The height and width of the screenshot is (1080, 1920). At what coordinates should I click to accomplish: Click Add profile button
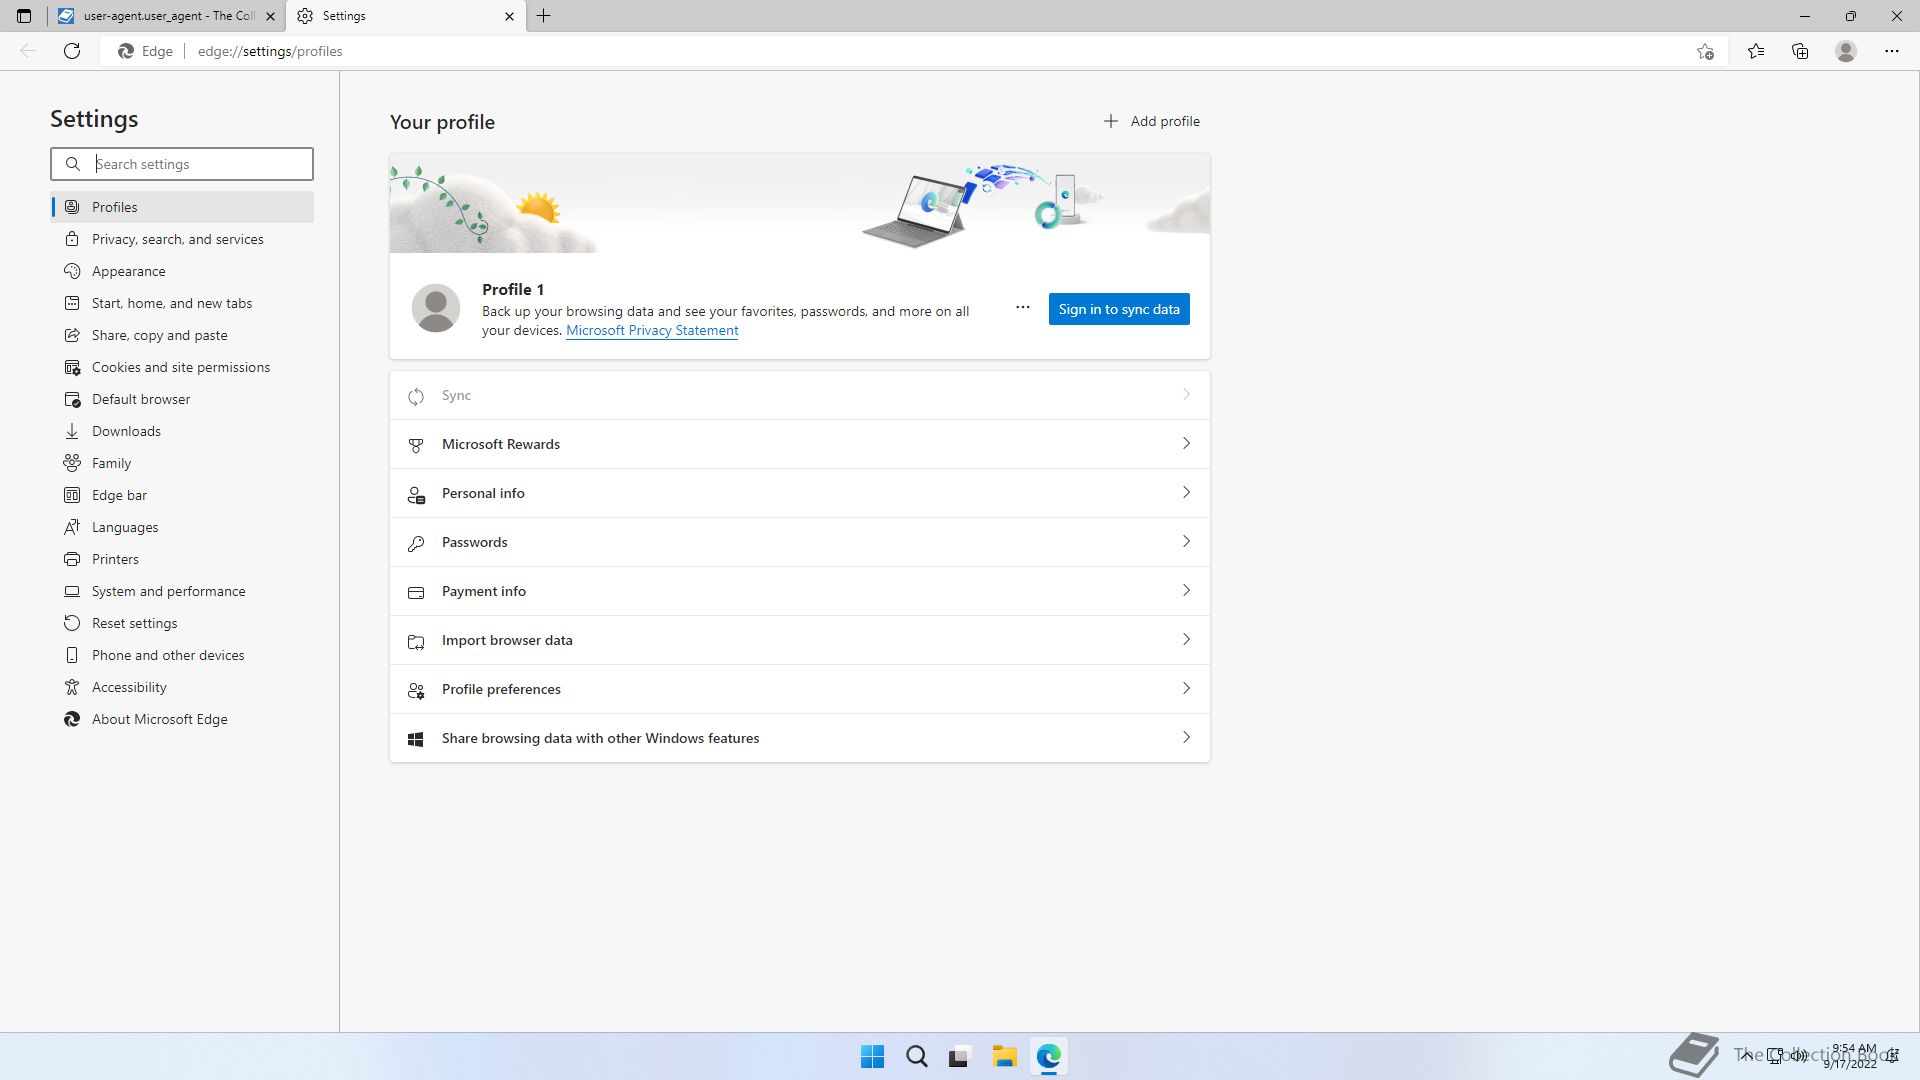[x=1151, y=121]
